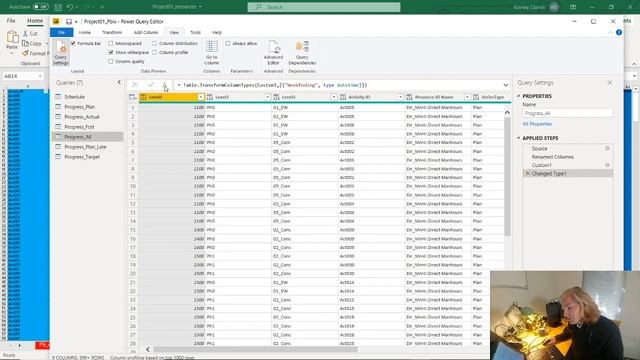Viewport: 640px width, 360px height.
Task: Click Excel search box
Action: pyautogui.click(x=324, y=7)
